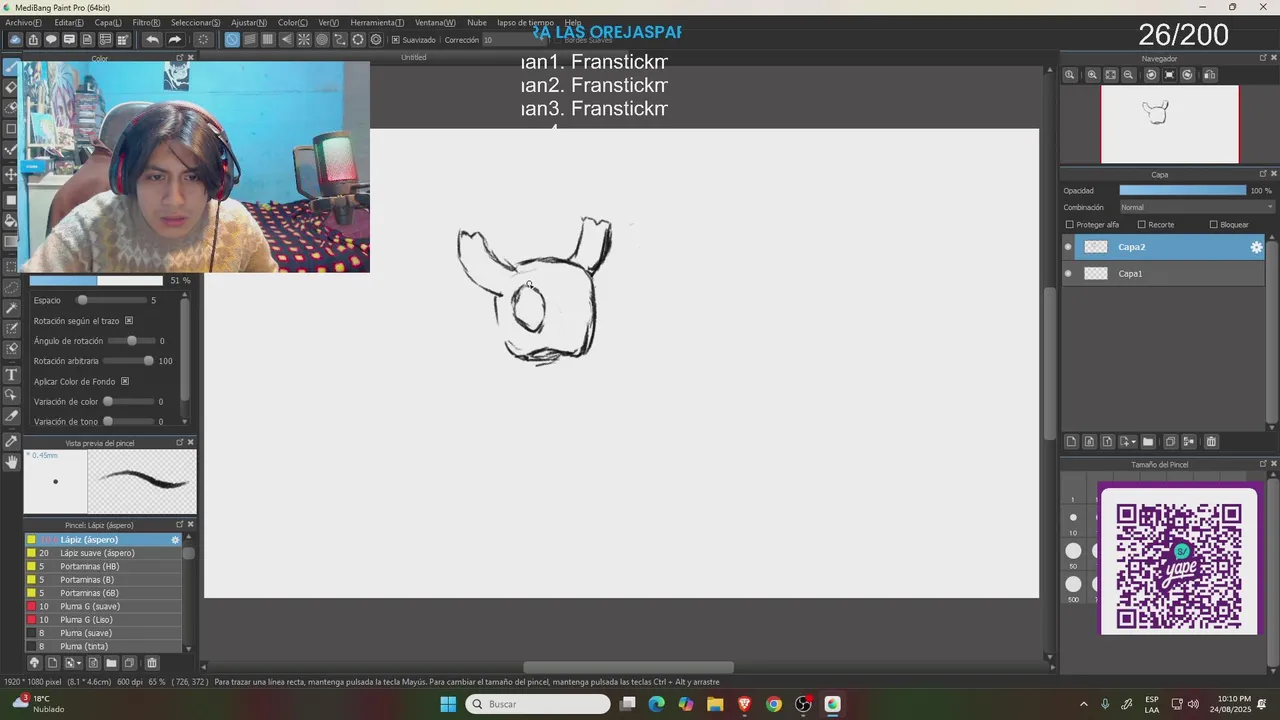Open the Ventana menu
The width and height of the screenshot is (1280, 720).
pos(435,22)
